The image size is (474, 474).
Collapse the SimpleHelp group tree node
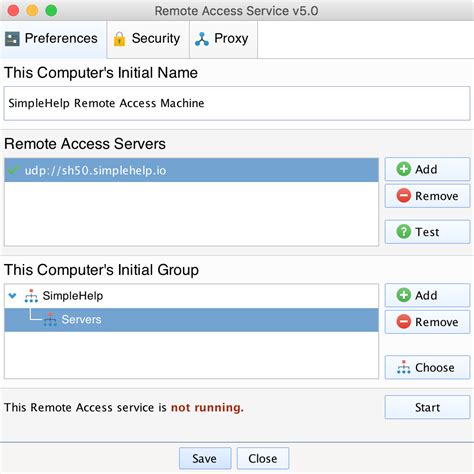[13, 296]
